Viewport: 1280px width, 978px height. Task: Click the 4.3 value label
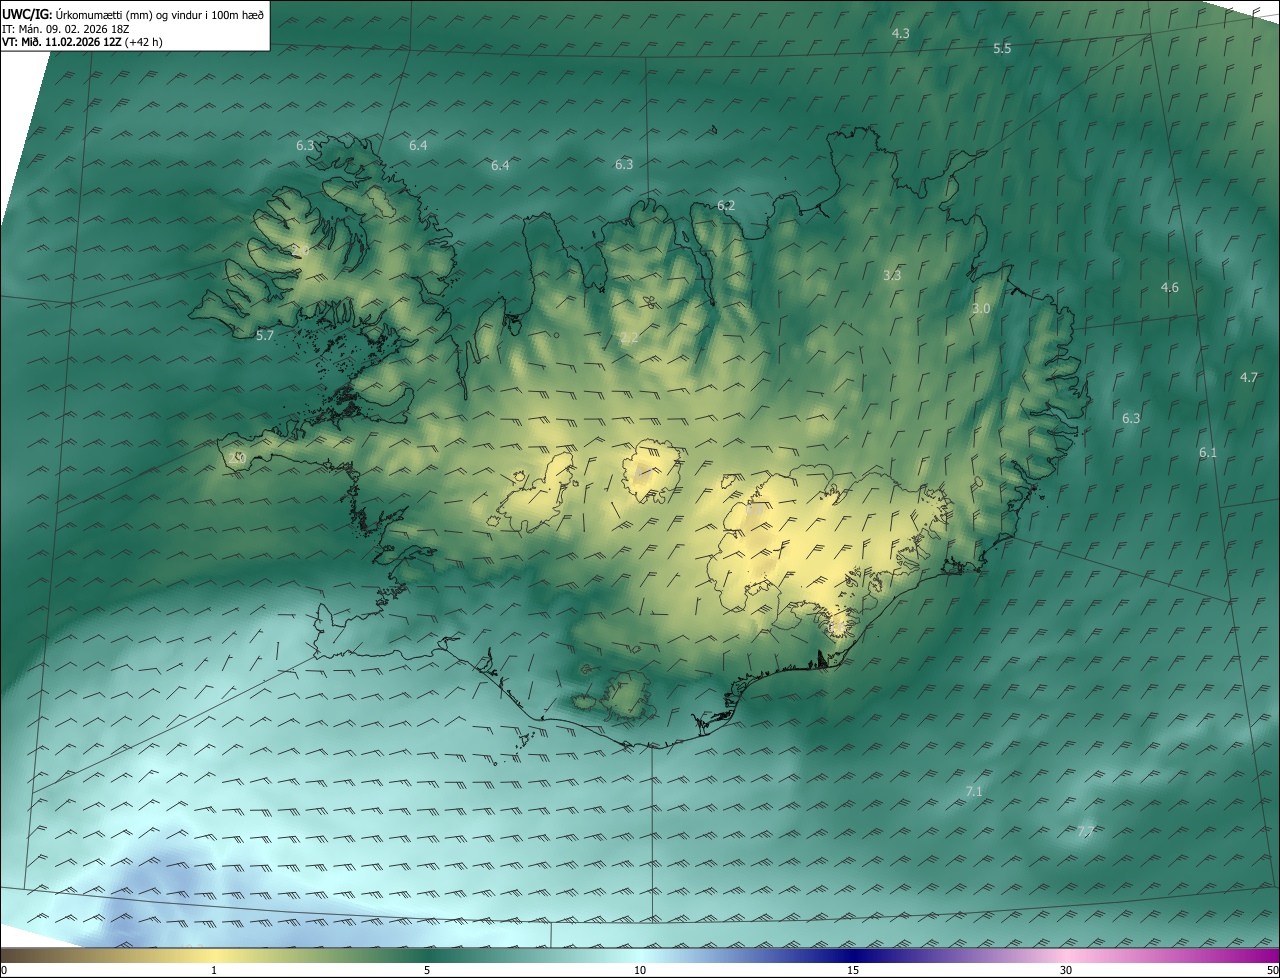[x=900, y=34]
